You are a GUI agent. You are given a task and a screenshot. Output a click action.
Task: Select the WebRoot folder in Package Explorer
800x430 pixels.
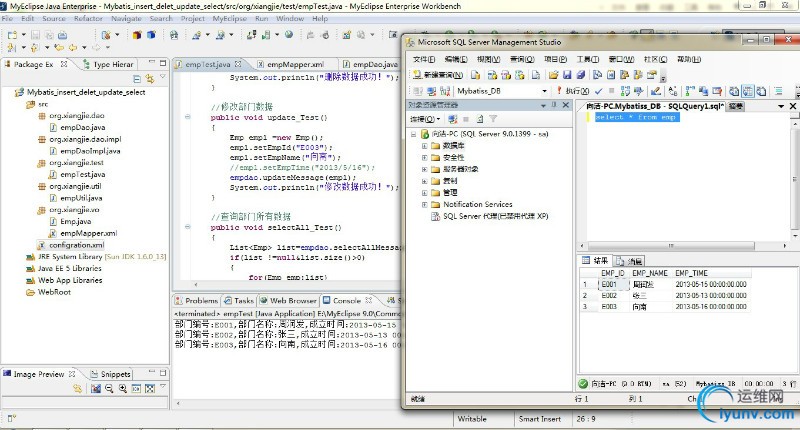point(54,292)
